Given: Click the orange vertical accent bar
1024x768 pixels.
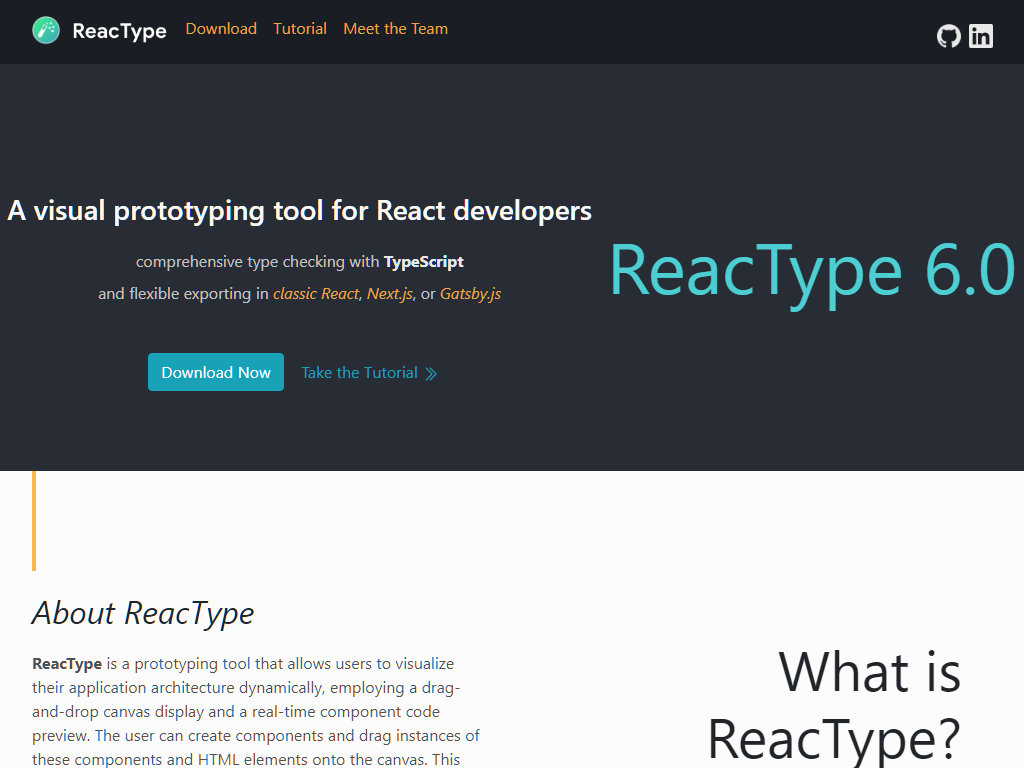Looking at the screenshot, I should 34,521.
